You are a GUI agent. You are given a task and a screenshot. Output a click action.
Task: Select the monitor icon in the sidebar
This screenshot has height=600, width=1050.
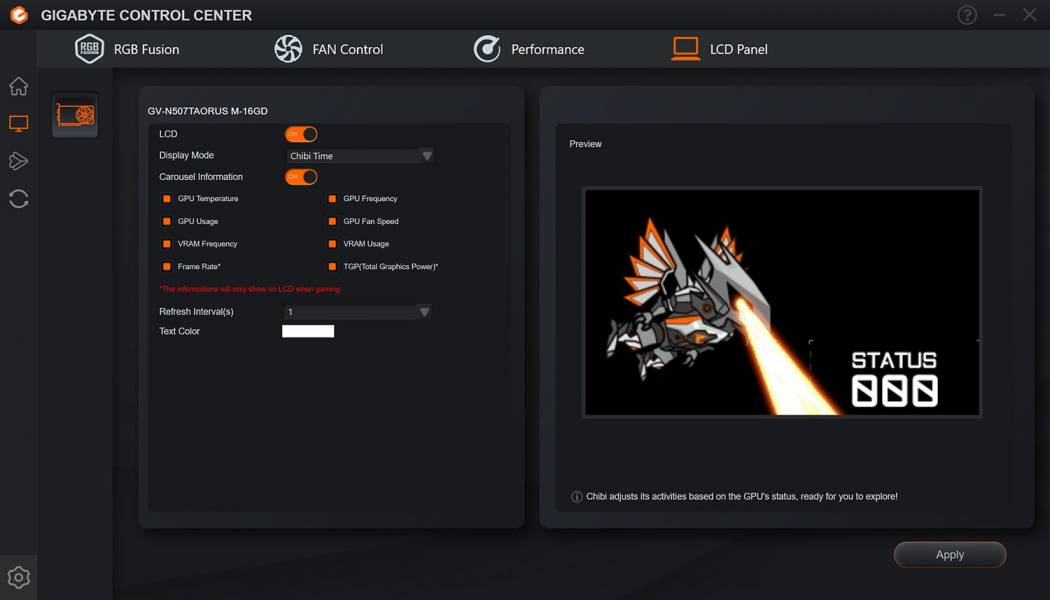point(19,123)
